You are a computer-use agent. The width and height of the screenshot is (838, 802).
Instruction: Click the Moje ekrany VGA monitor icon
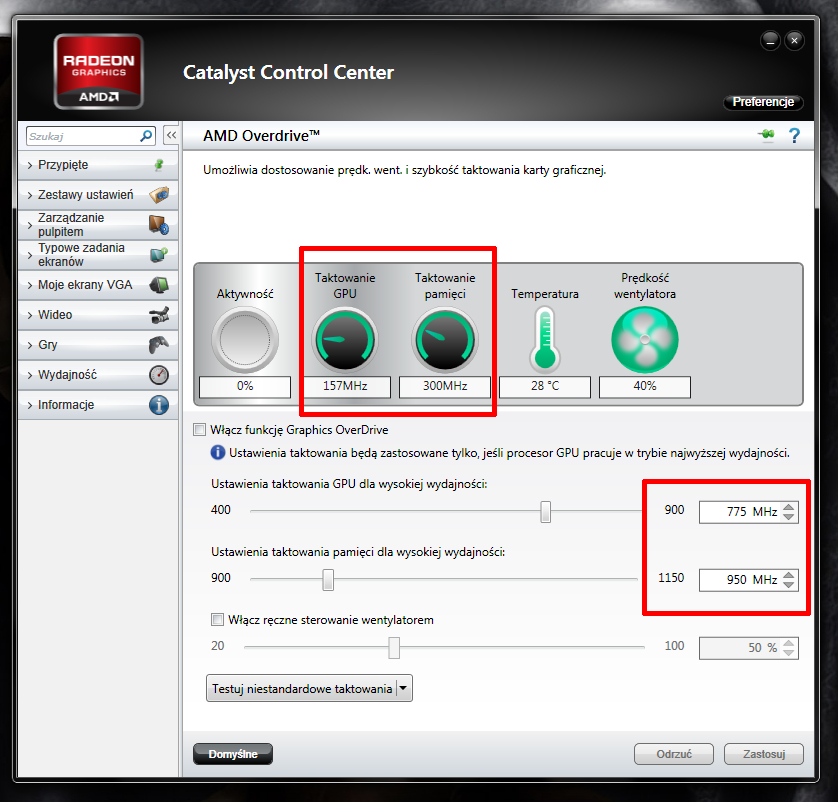[159, 285]
